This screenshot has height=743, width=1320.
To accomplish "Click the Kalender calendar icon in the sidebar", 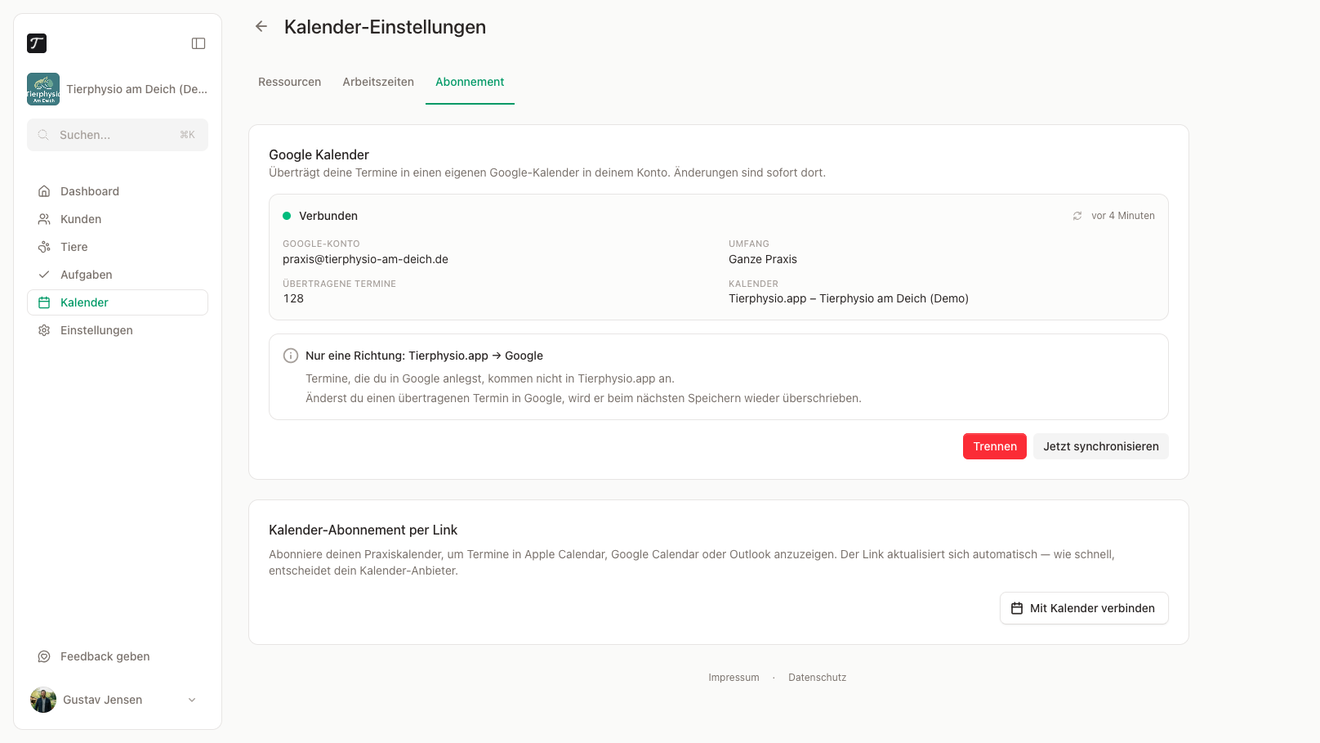I will (x=44, y=303).
